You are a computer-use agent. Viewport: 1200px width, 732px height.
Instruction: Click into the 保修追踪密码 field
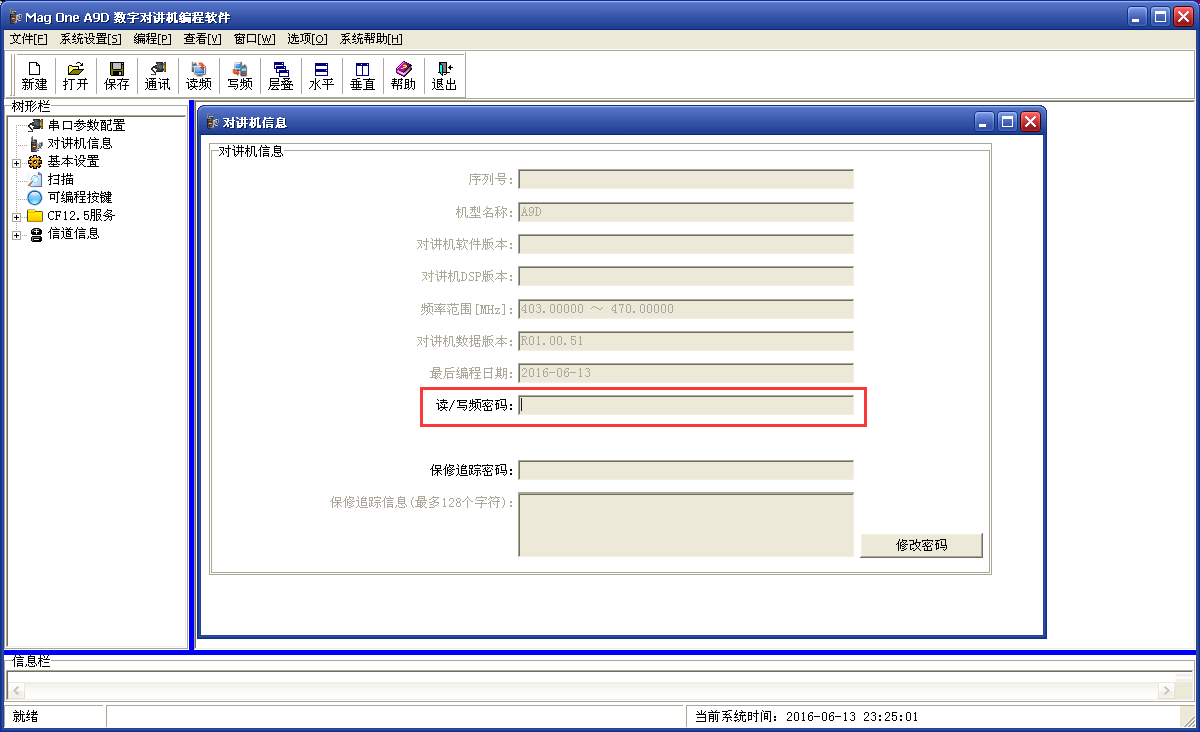click(x=686, y=470)
